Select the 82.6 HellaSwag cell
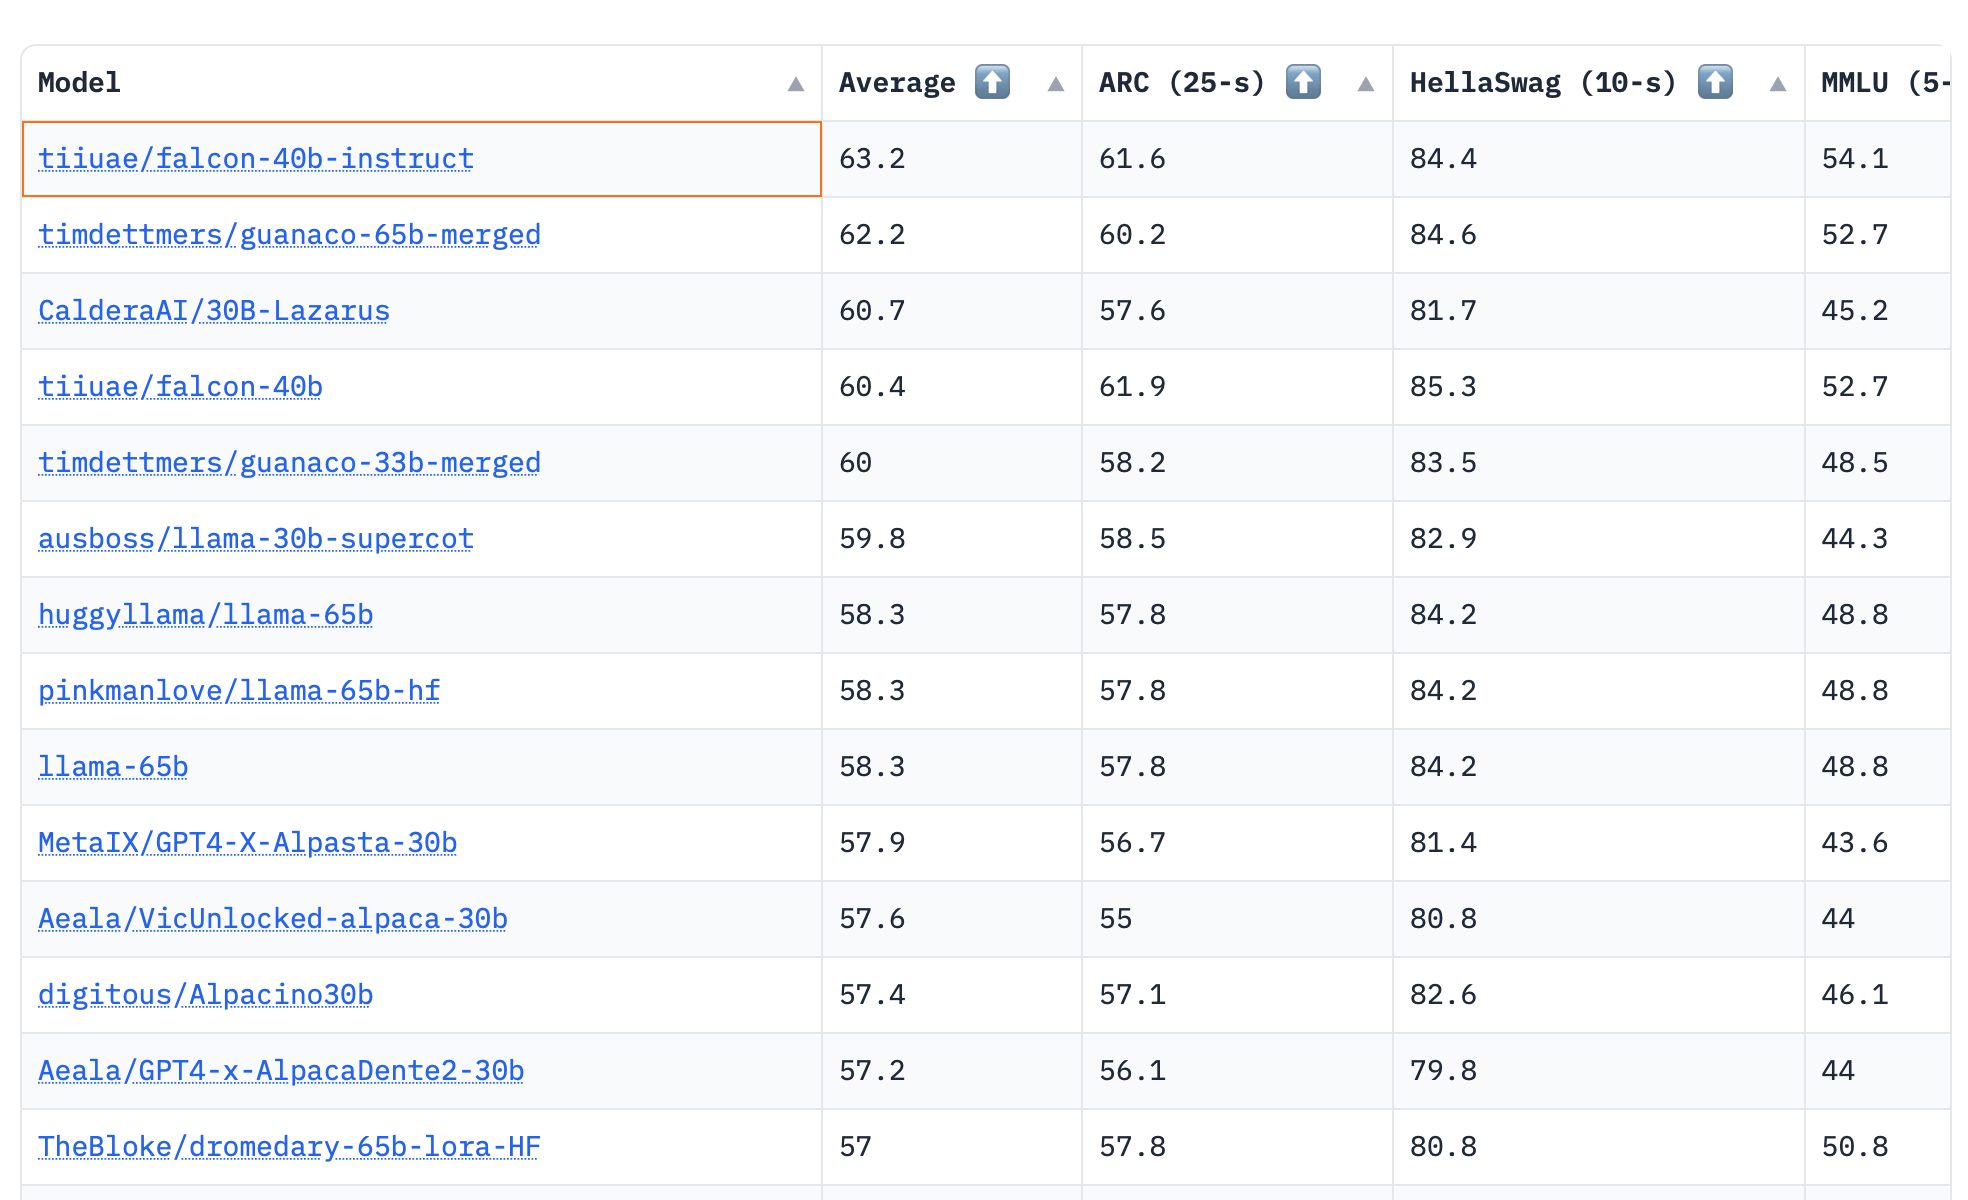The width and height of the screenshot is (1968, 1200). [1599, 995]
